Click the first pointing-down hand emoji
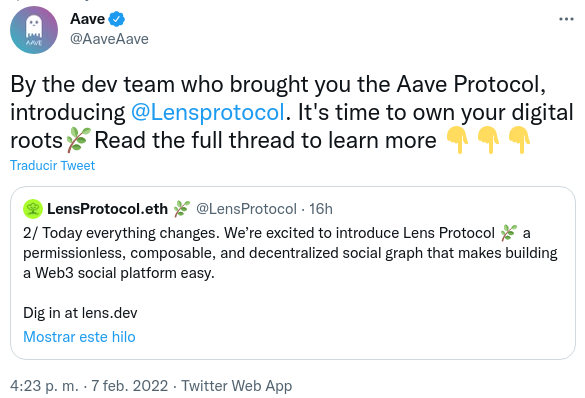 click(458, 140)
